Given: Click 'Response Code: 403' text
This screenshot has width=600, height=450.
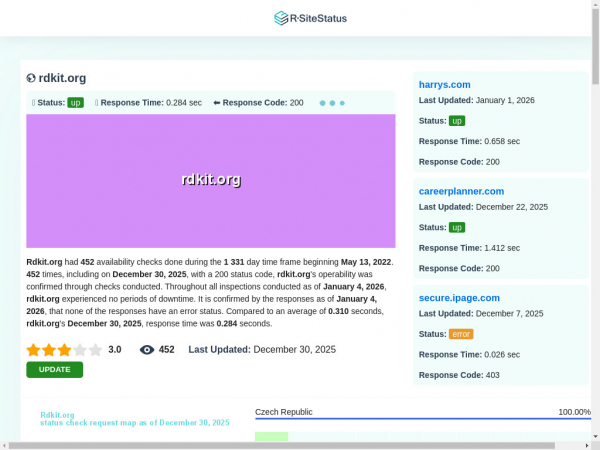Looking at the screenshot, I should point(459,375).
